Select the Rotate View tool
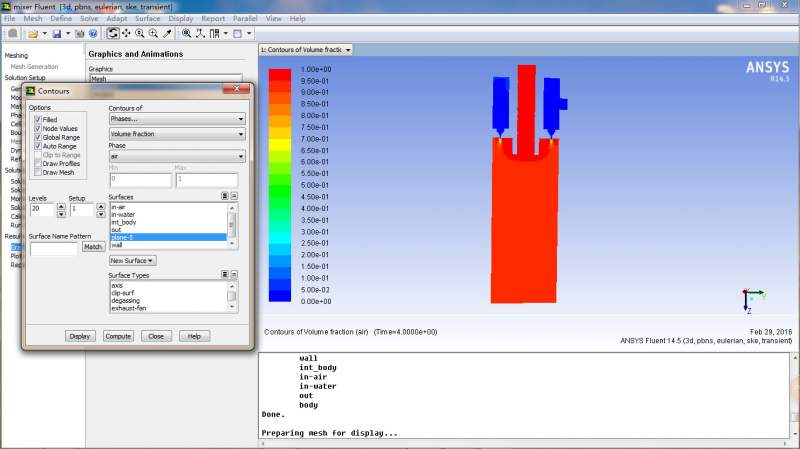This screenshot has width=800, height=449. (113, 34)
